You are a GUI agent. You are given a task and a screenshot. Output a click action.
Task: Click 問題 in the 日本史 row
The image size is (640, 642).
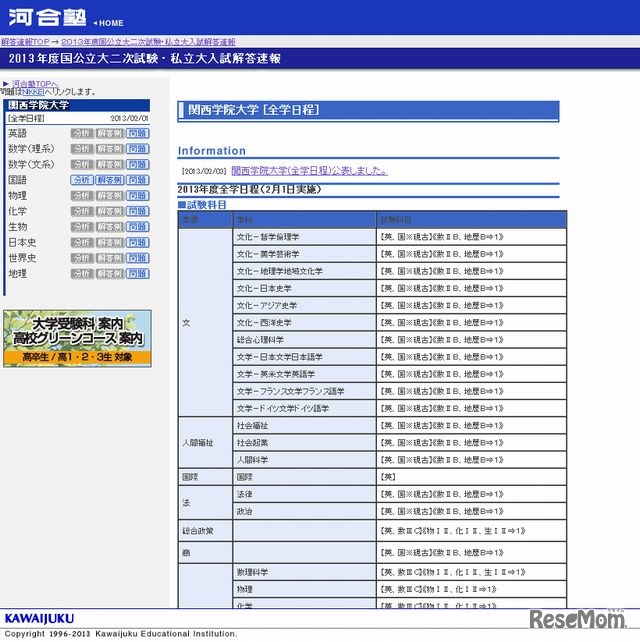pyautogui.click(x=138, y=242)
